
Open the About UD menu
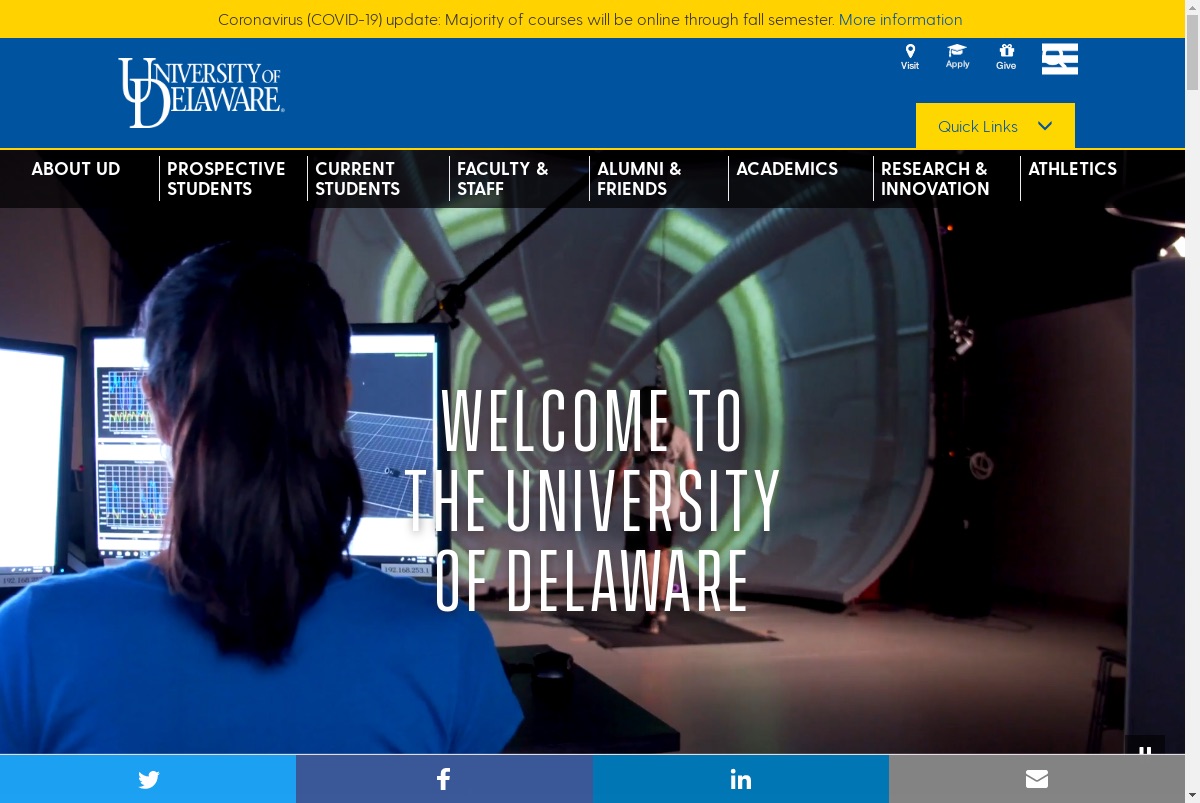tap(76, 169)
